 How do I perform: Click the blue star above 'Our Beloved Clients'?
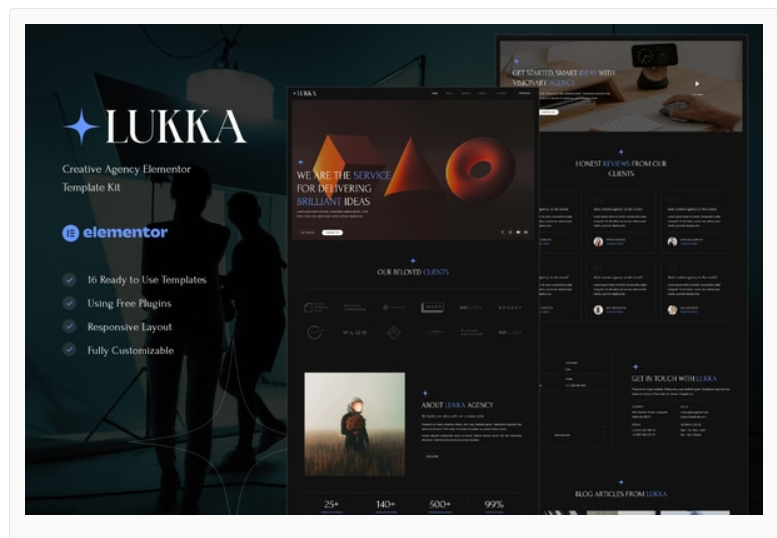[x=413, y=261]
